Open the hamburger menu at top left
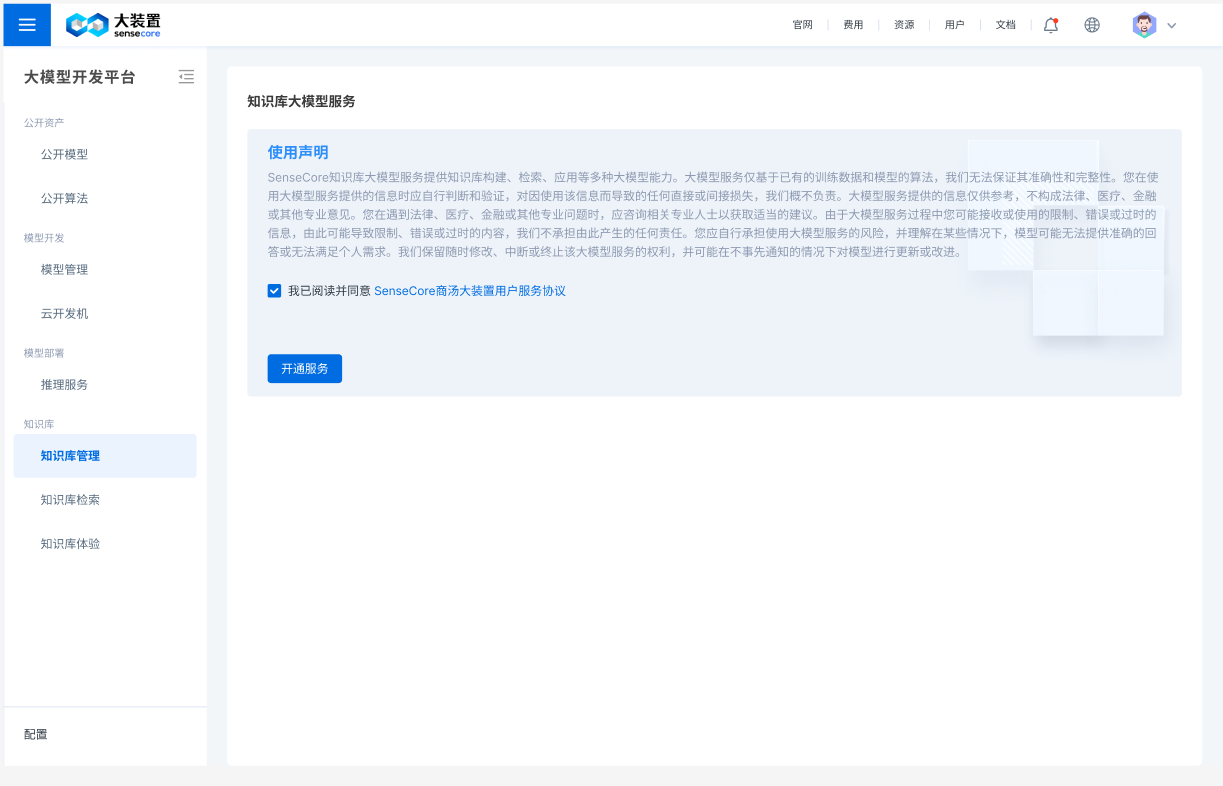The width and height of the screenshot is (1223, 786). click(26, 24)
